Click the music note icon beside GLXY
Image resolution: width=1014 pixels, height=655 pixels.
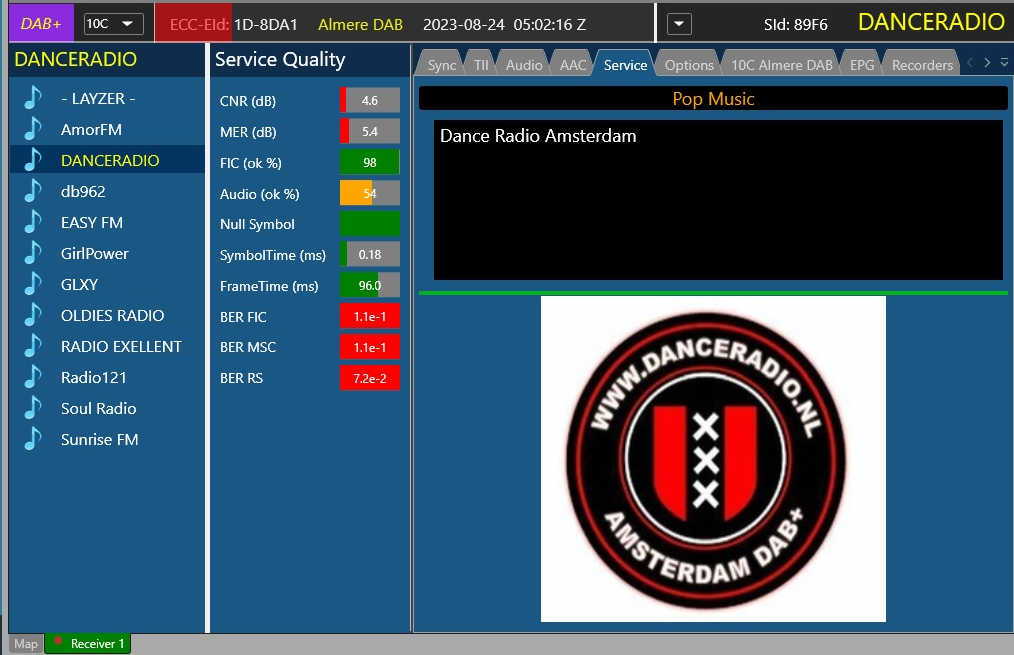coord(33,284)
